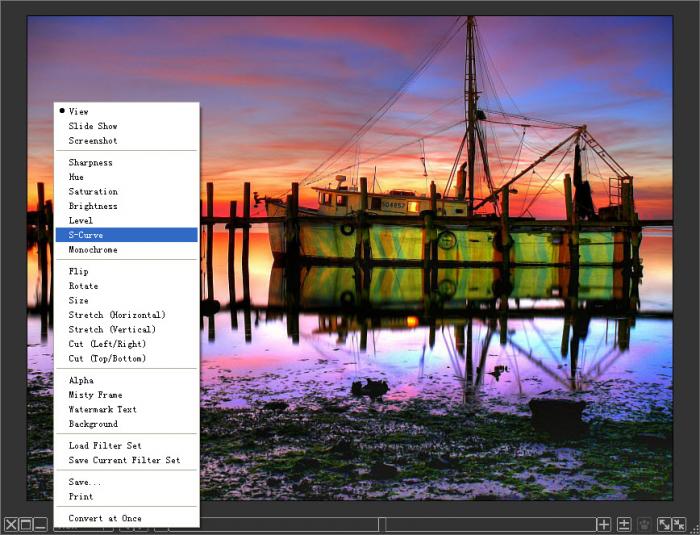
Task: Apply Misty Frame effect
Action: 126,395
